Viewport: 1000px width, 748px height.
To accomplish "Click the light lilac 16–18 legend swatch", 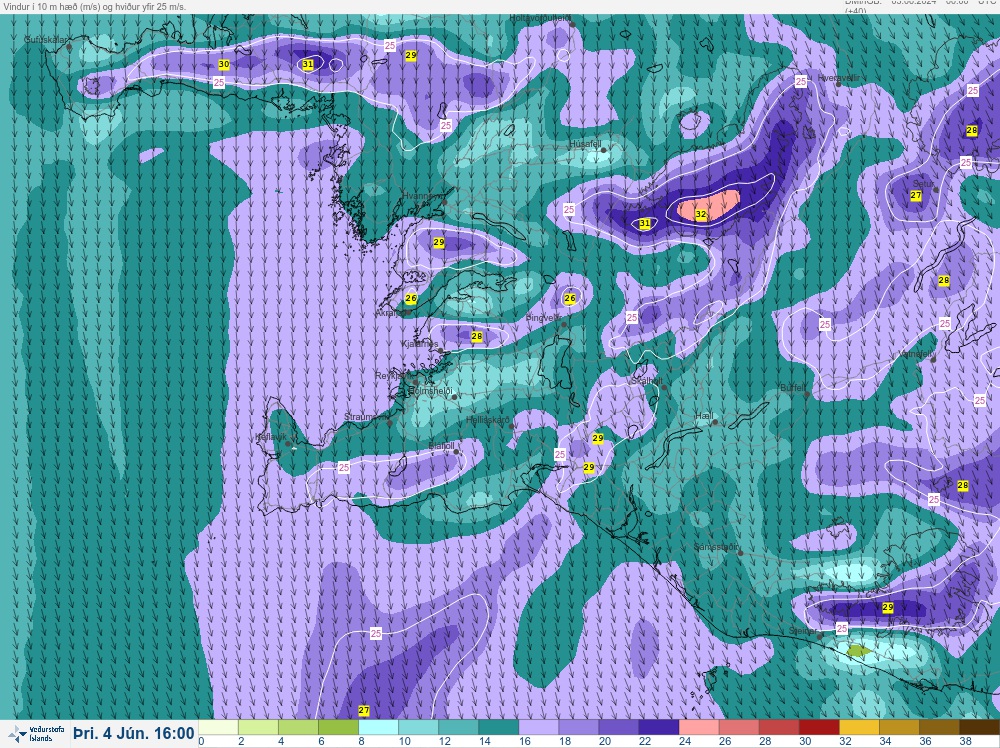I will coord(539,727).
